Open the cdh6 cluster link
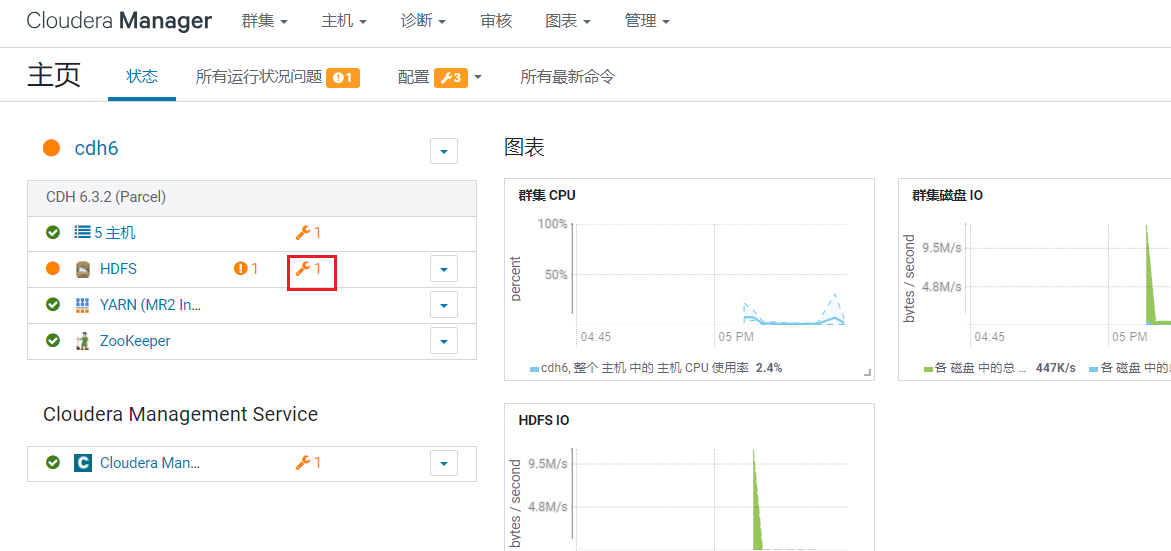 point(96,149)
